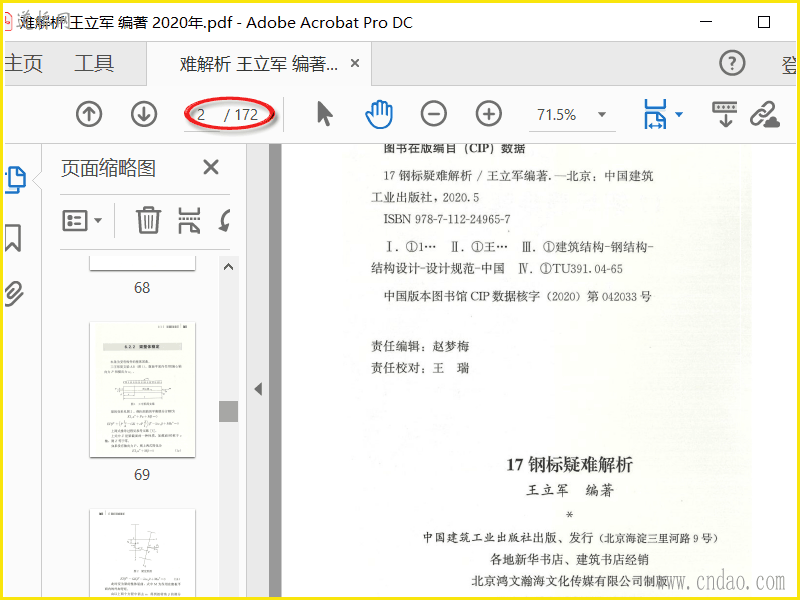Switch to the 主页 tab

(x=23, y=64)
